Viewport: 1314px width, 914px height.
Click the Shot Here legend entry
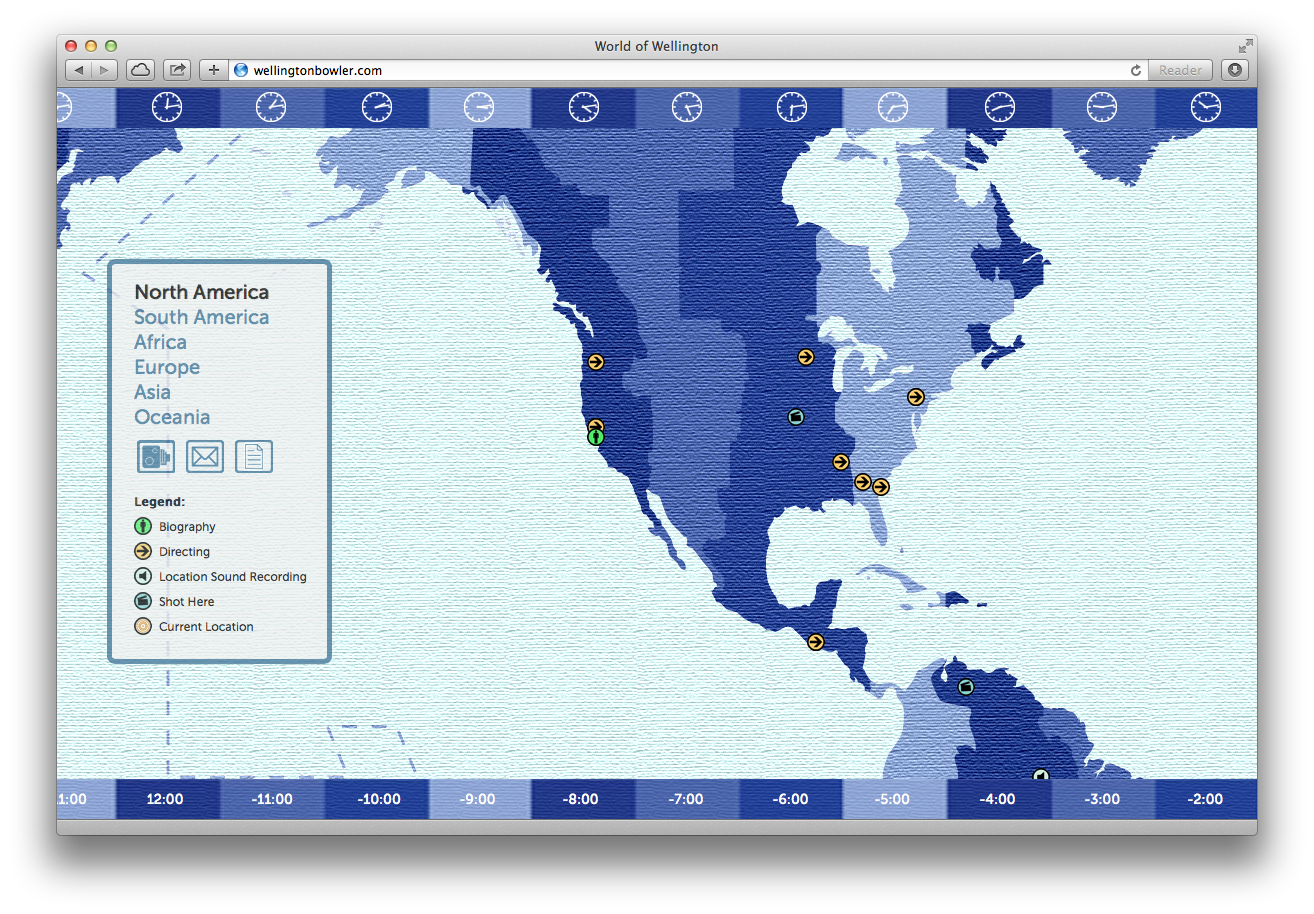tap(174, 602)
